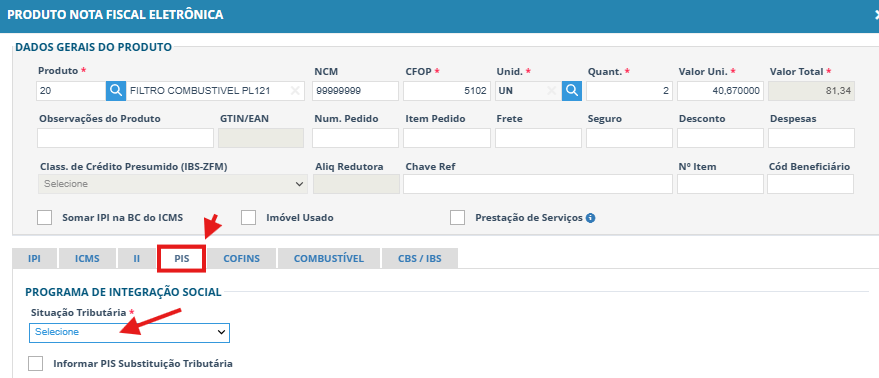Check the Prestação de Serviços box
879x378 pixels.
[457, 218]
